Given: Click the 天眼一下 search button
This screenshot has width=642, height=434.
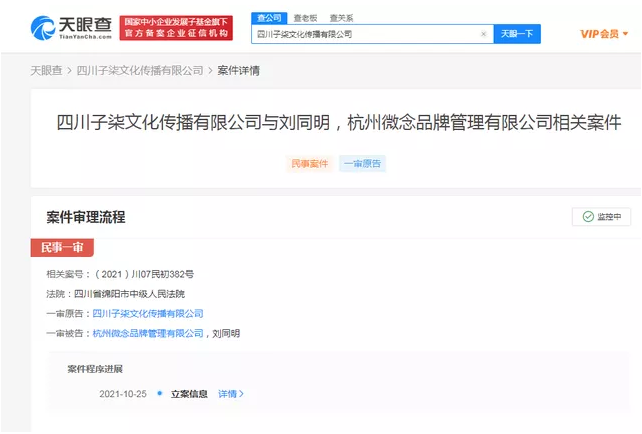Looking at the screenshot, I should (x=517, y=34).
